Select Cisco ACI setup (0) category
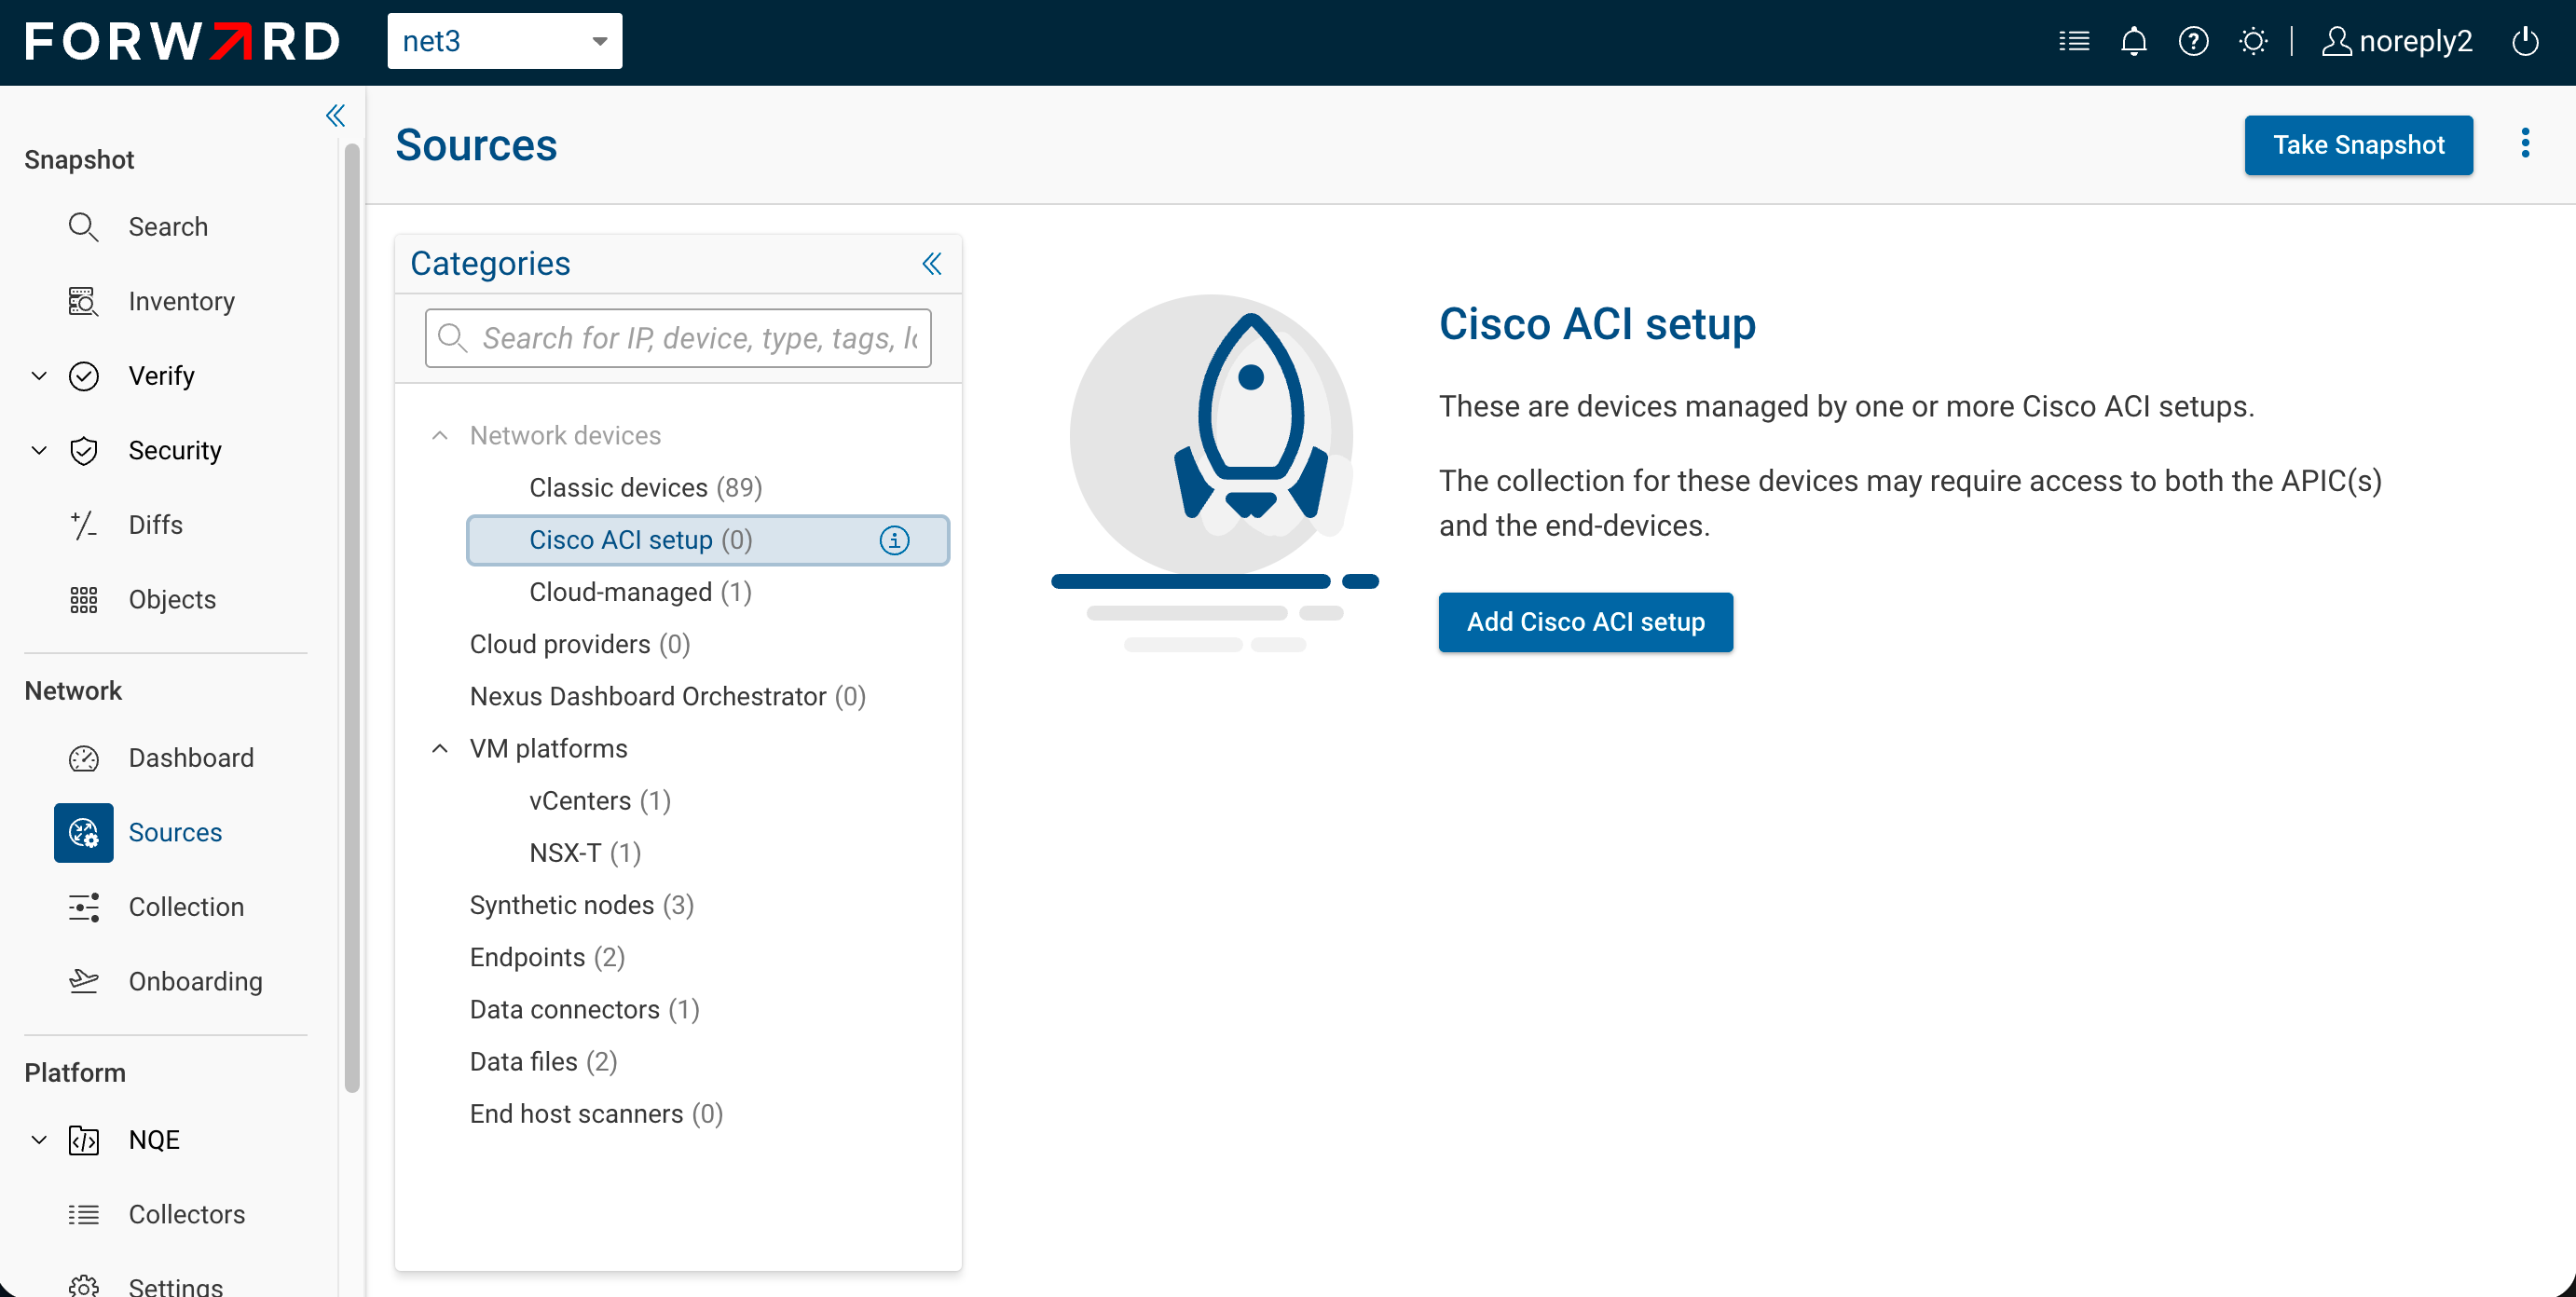The height and width of the screenshot is (1297, 2576). [x=708, y=540]
